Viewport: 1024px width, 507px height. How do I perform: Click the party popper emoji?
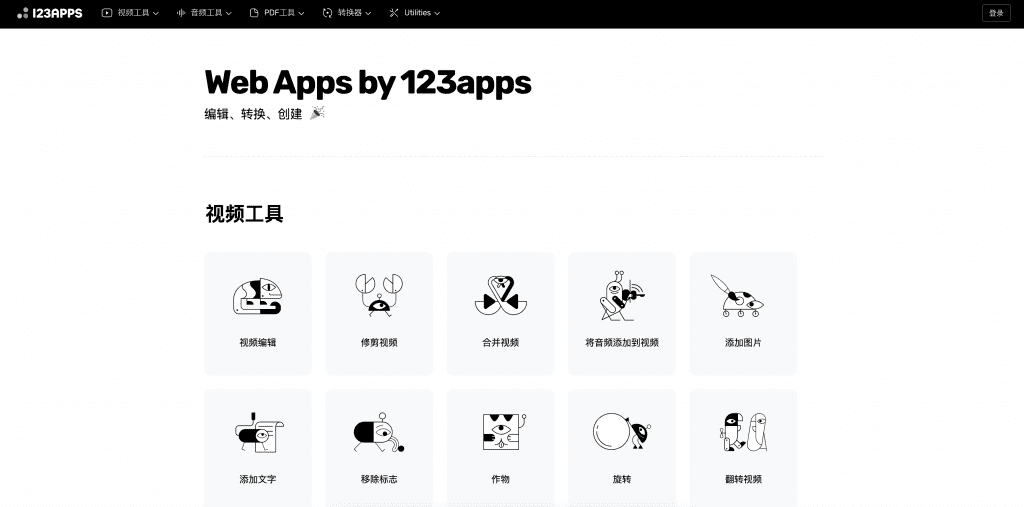point(317,113)
